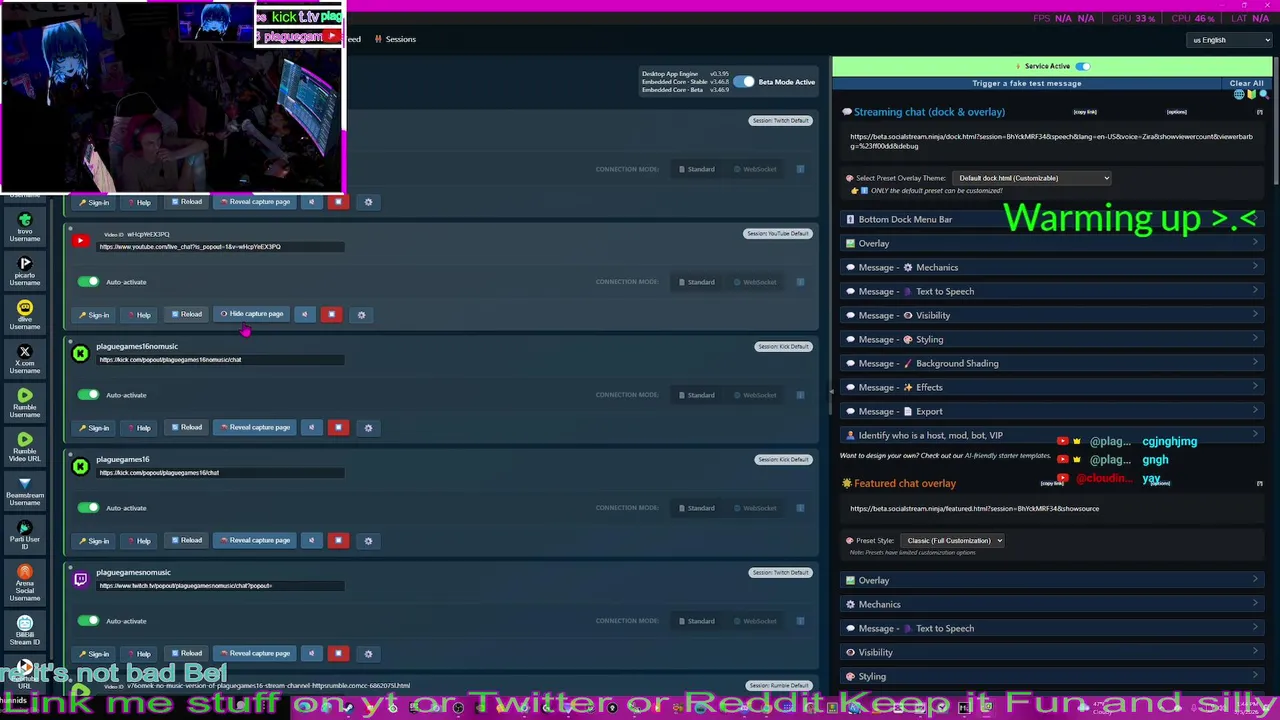Expand the Message - Export section
The image size is (1280, 720).
point(1052,412)
